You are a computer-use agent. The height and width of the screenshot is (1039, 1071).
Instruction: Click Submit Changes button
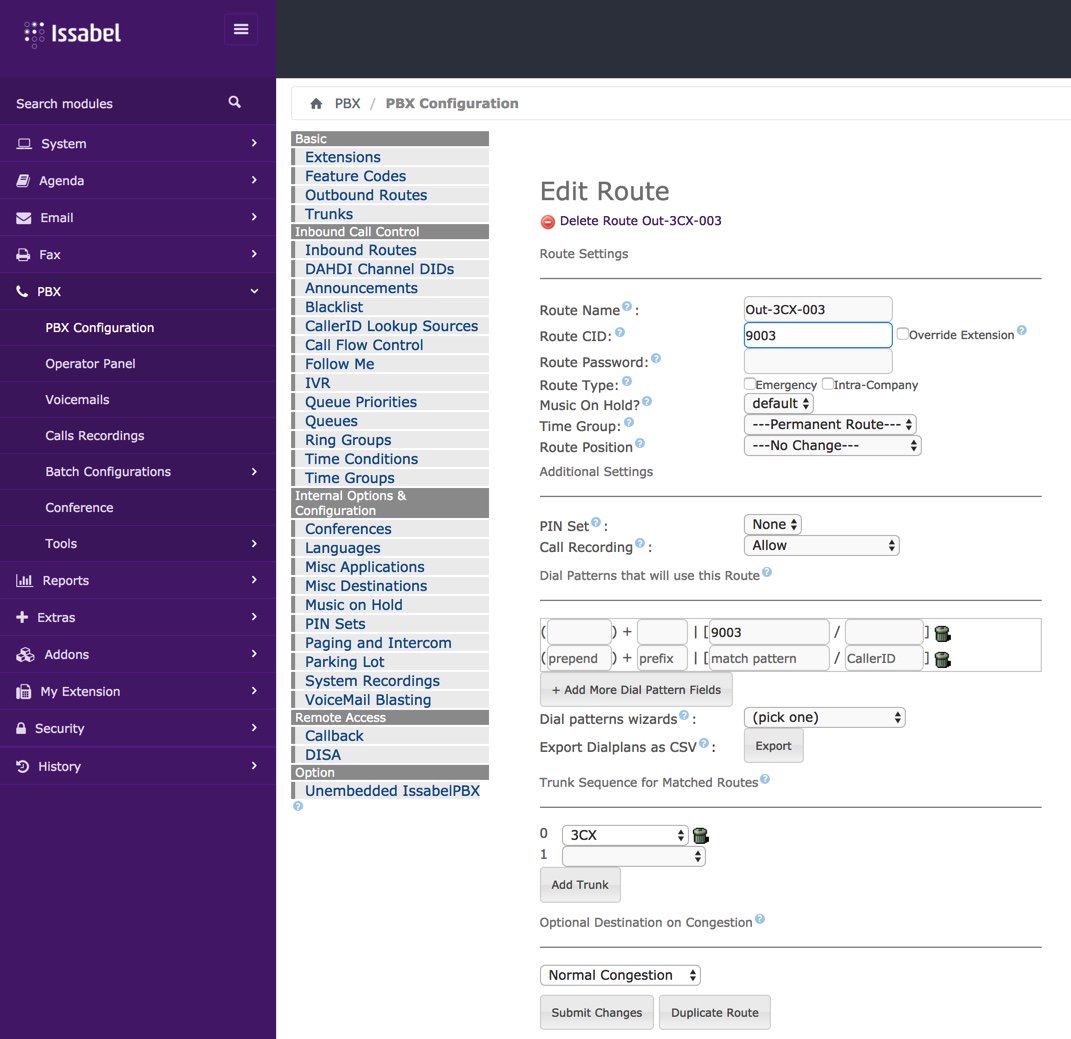tap(596, 1012)
